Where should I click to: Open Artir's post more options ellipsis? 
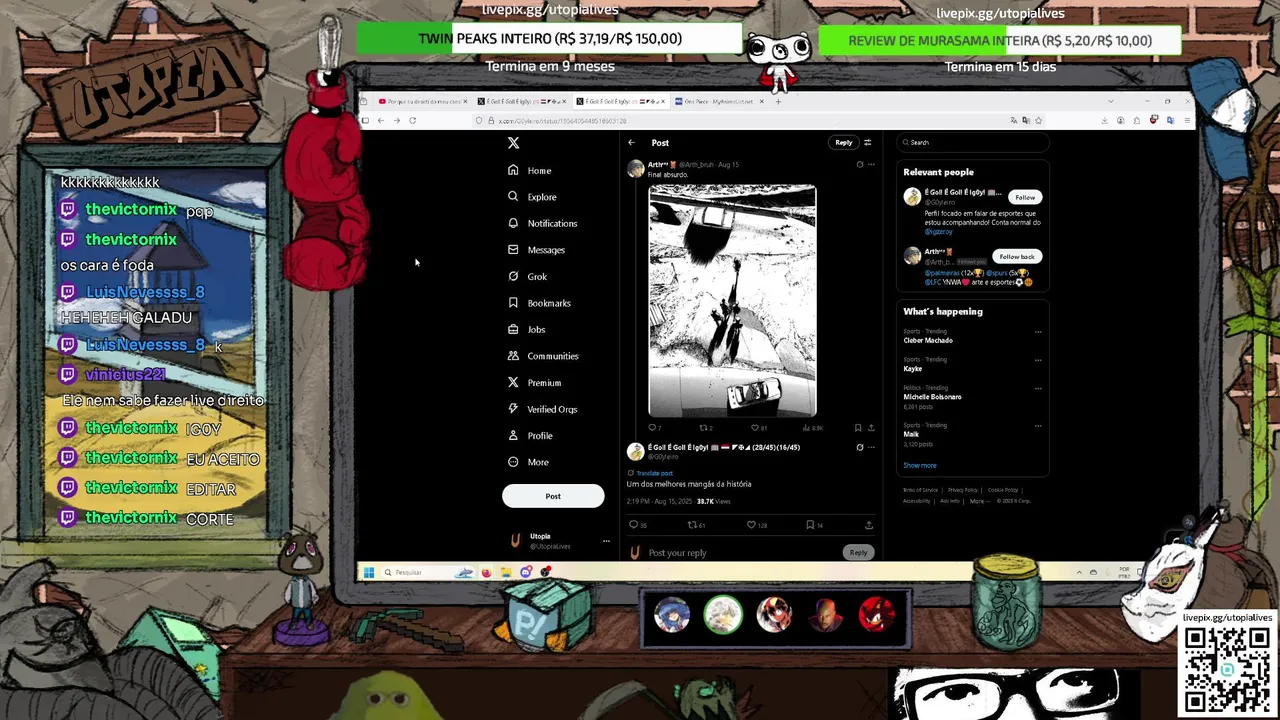871,164
